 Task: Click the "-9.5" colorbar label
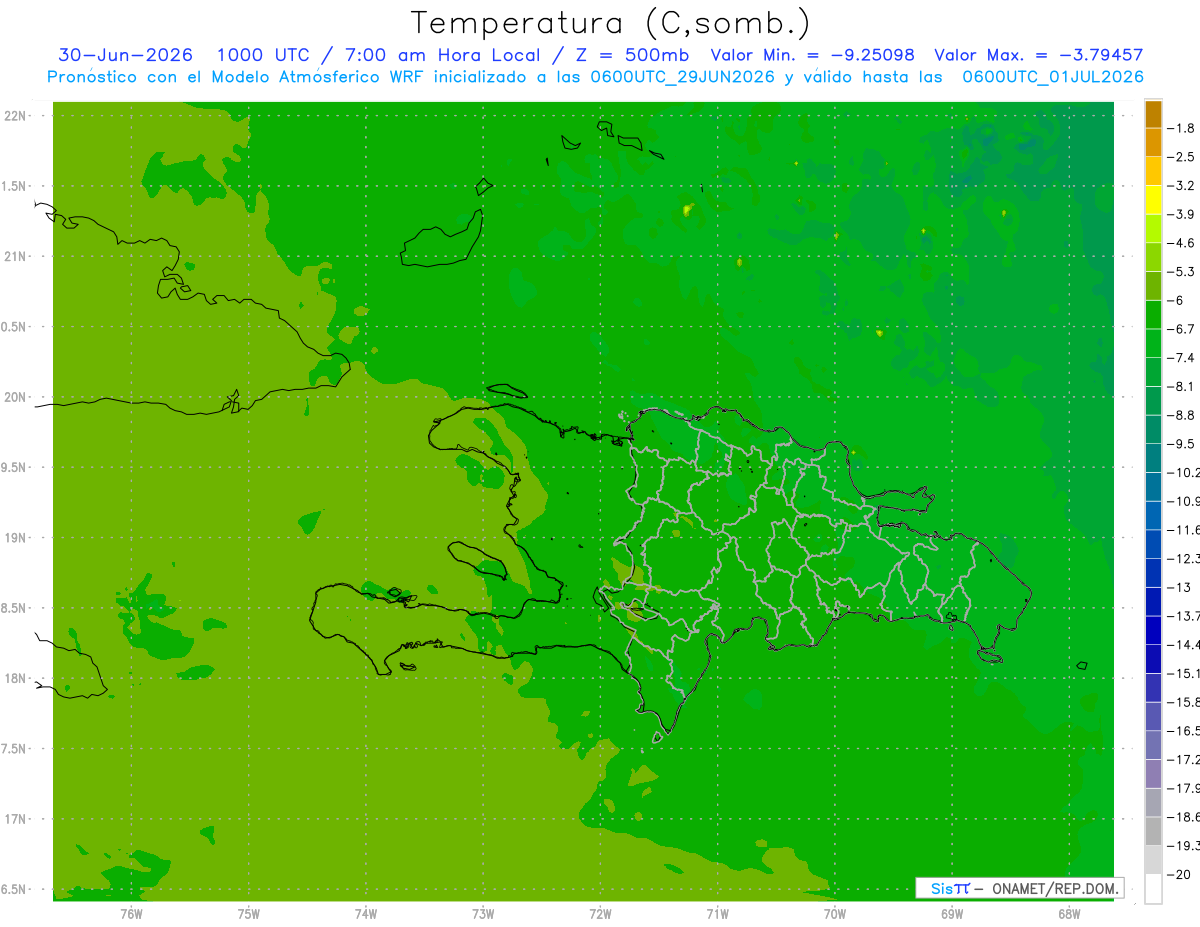pos(1181,444)
